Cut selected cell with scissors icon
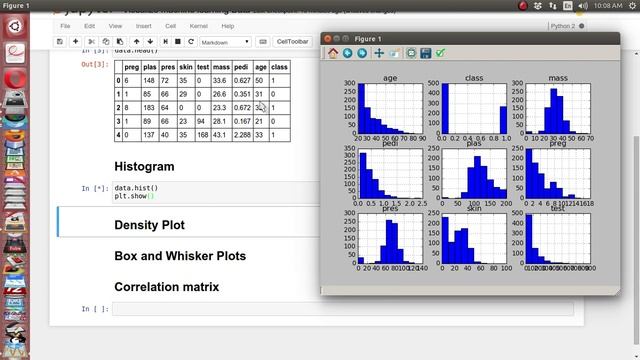The width and height of the screenshot is (640, 360). point(91,42)
